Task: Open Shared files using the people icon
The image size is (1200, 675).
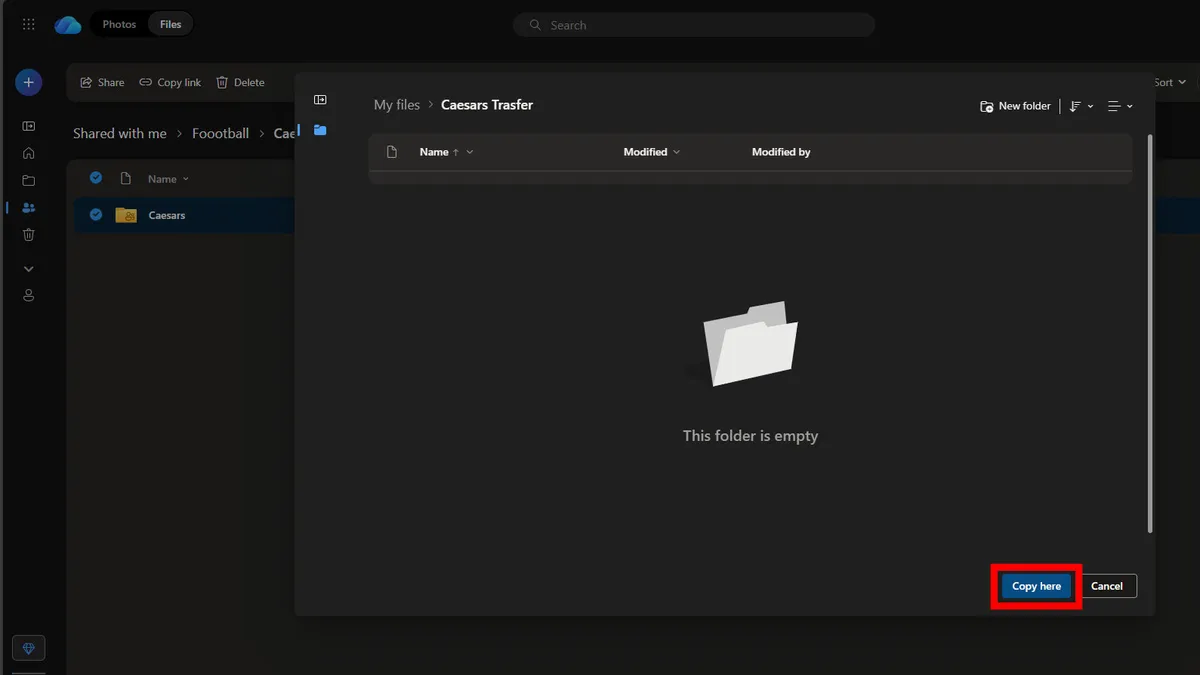Action: (28, 208)
